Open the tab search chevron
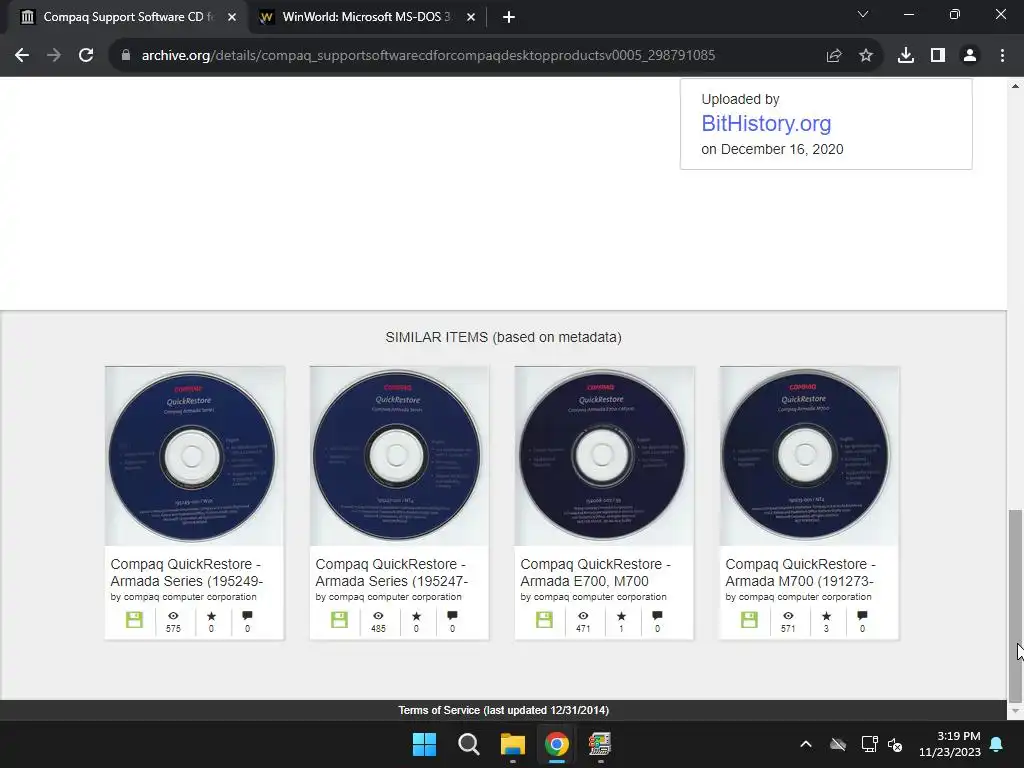 [x=863, y=14]
